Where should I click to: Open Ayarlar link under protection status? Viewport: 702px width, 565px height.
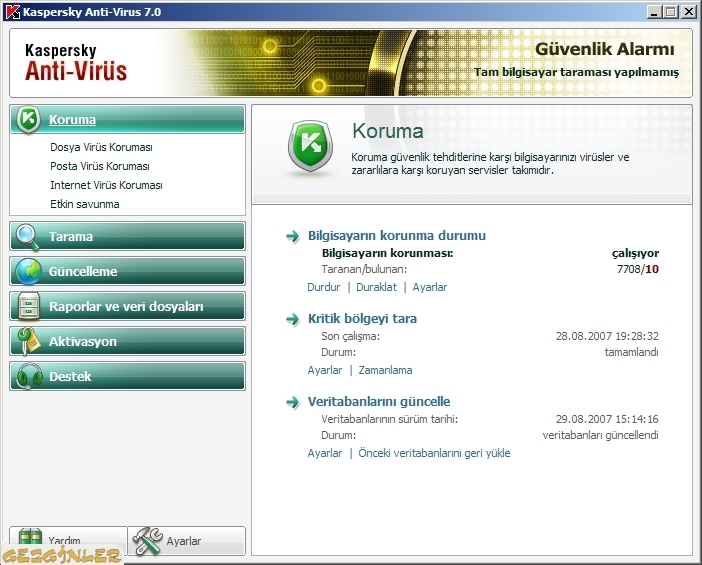pyautogui.click(x=429, y=287)
